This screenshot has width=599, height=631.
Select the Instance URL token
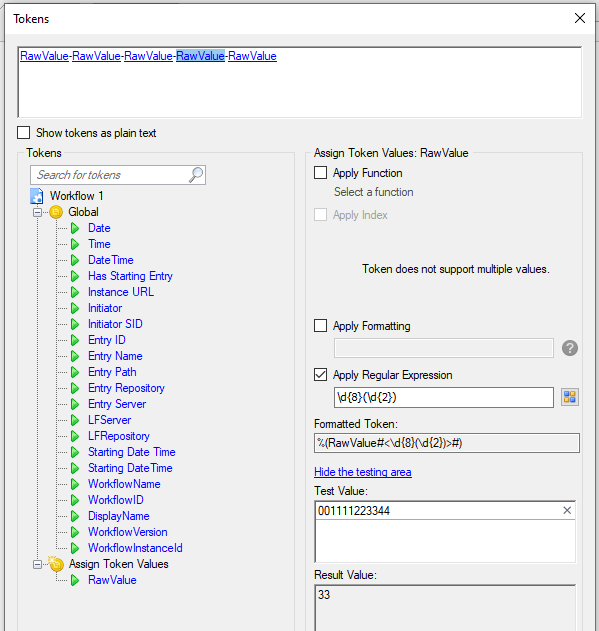click(x=121, y=292)
